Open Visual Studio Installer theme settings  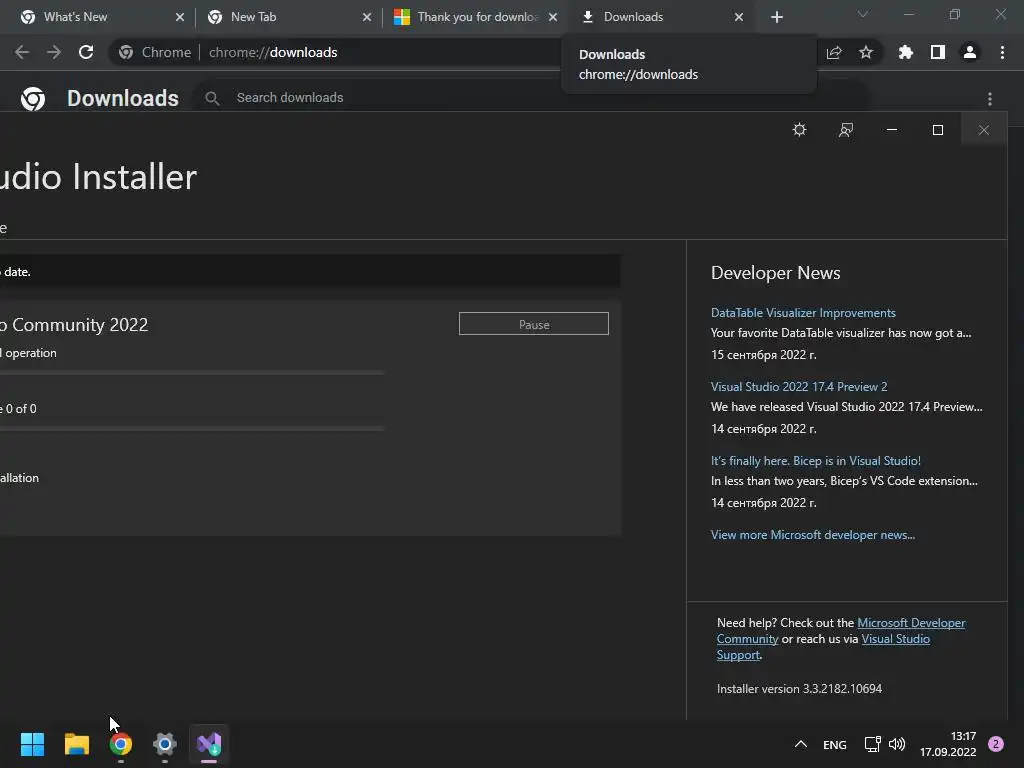pos(799,129)
